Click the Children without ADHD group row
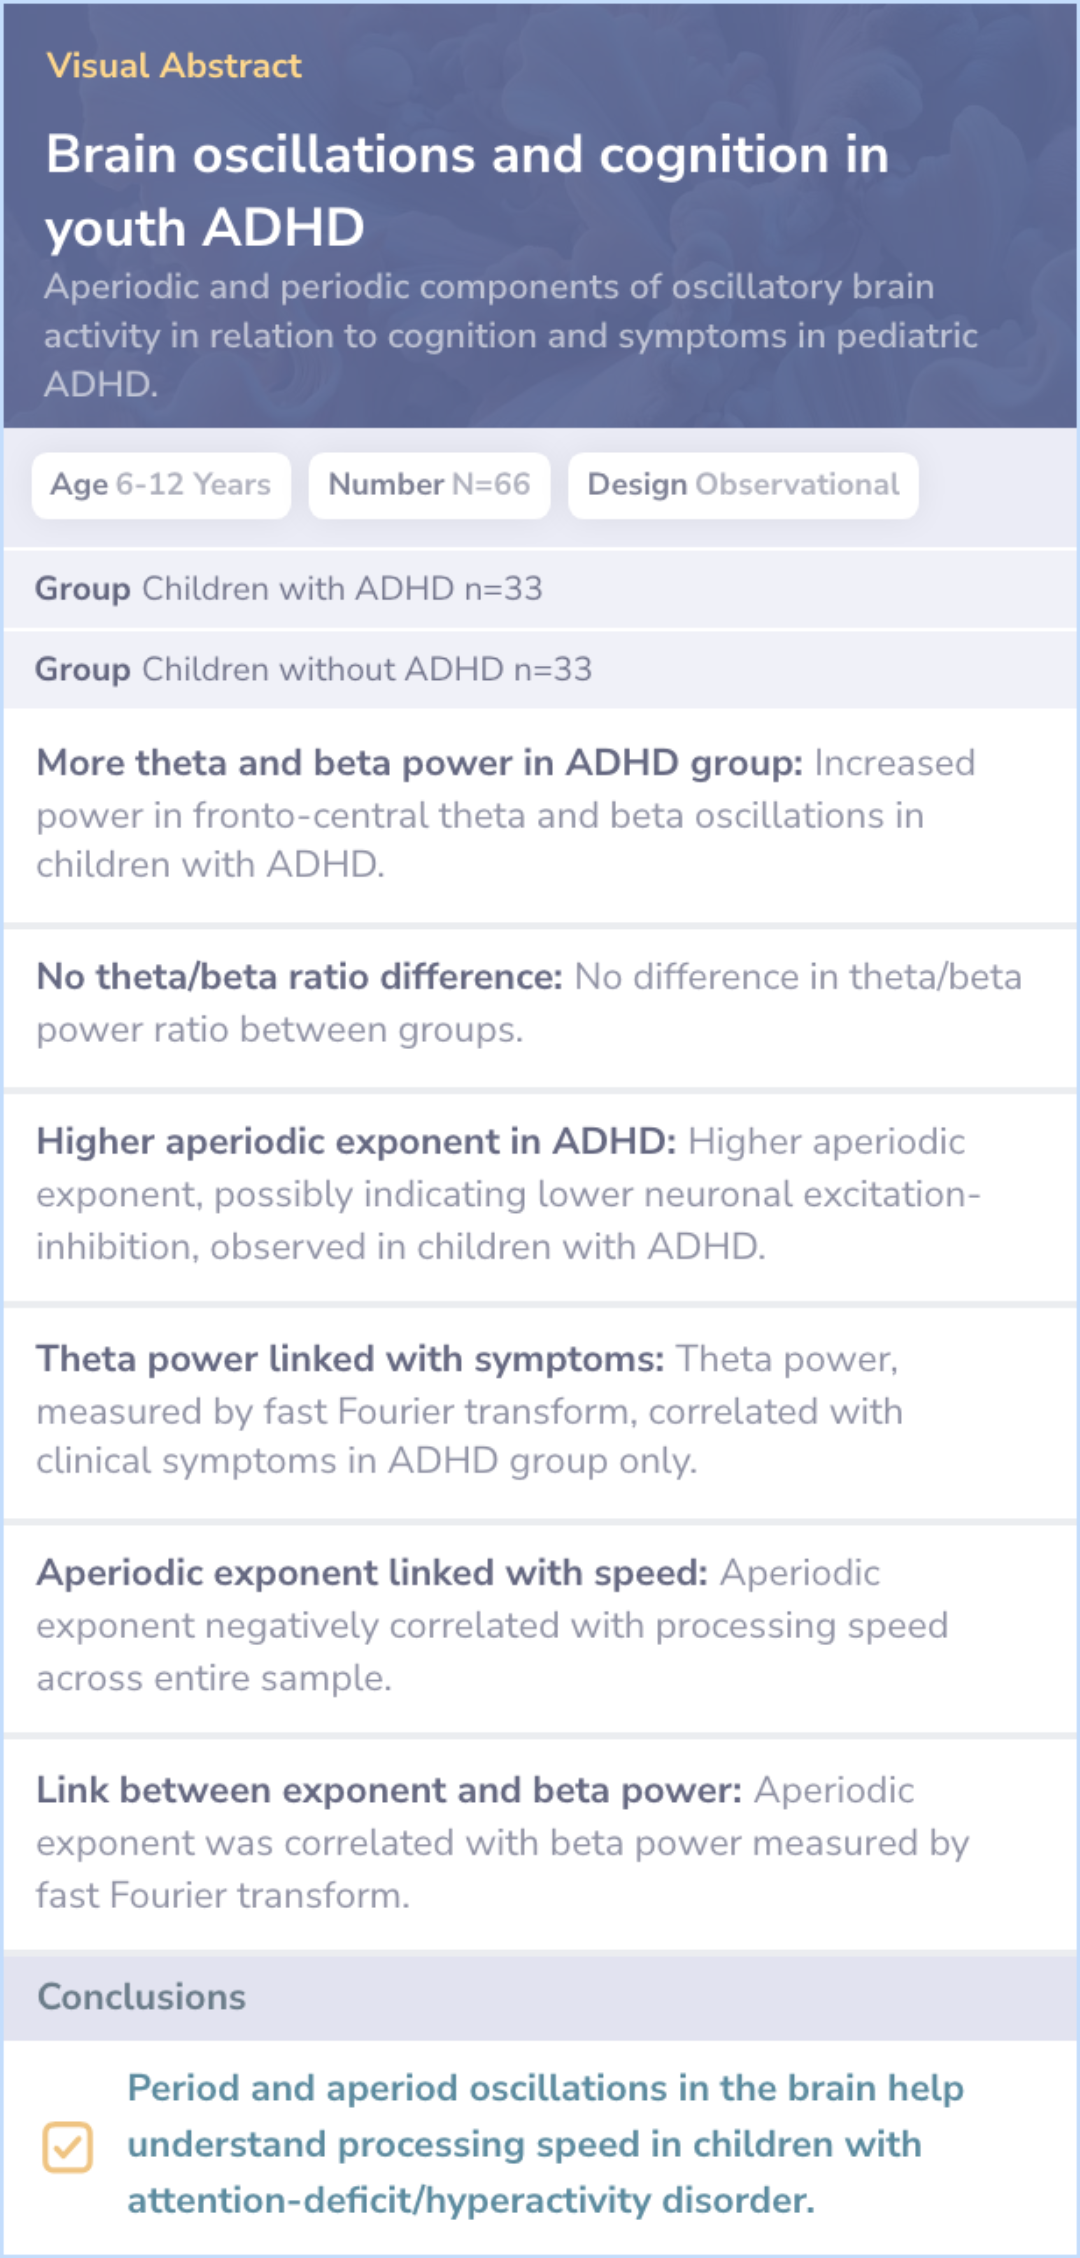The width and height of the screenshot is (1080, 2258). [x=540, y=669]
